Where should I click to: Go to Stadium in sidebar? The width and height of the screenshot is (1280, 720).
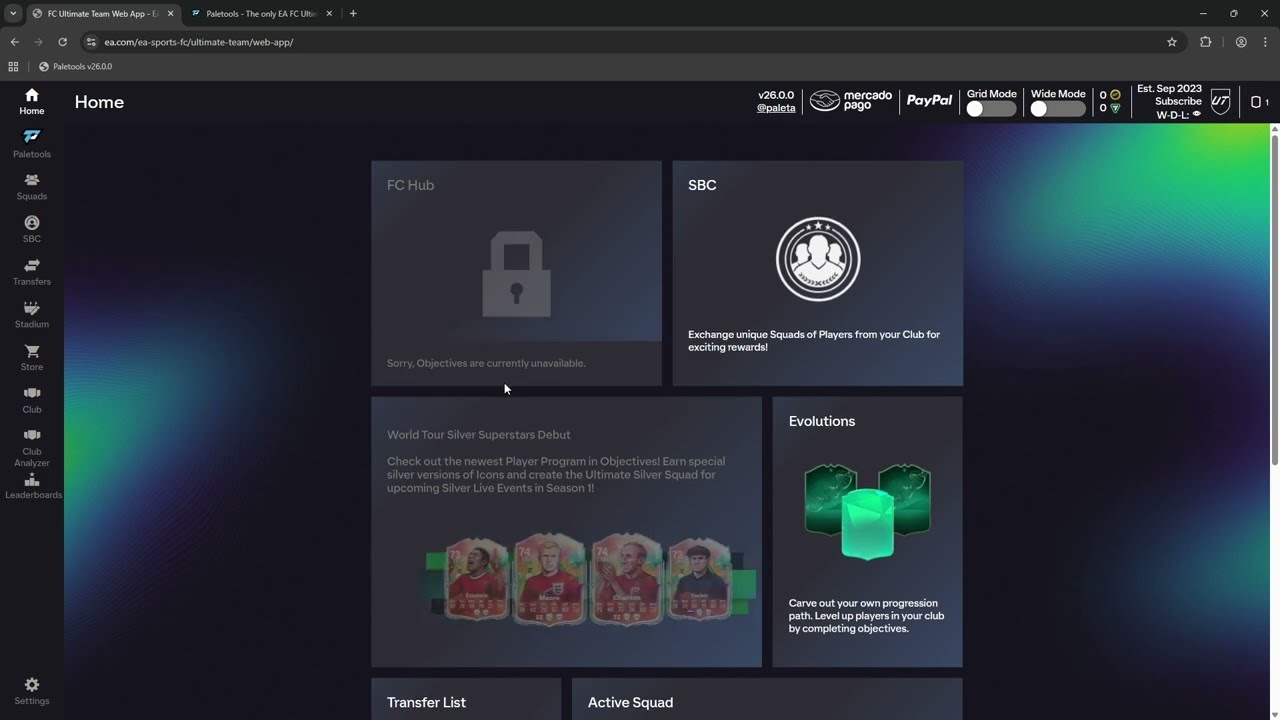click(x=31, y=314)
